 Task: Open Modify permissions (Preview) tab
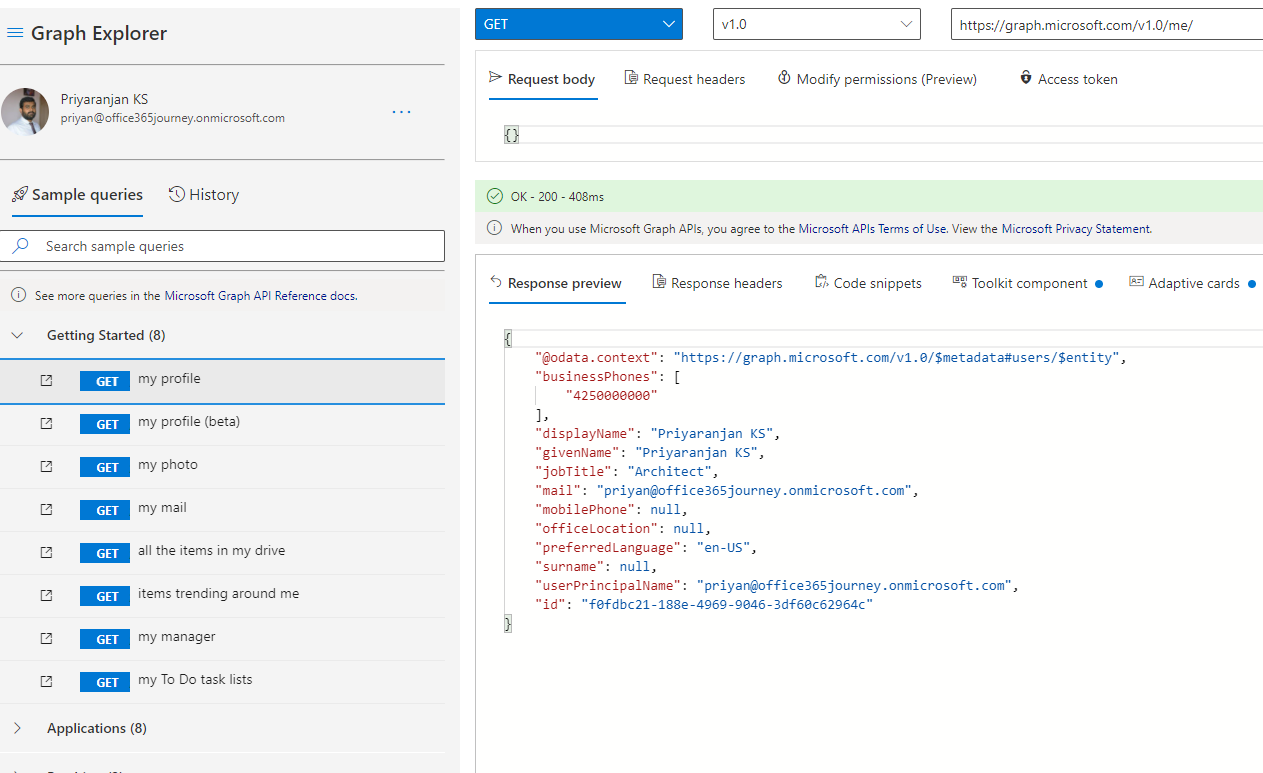click(x=877, y=79)
